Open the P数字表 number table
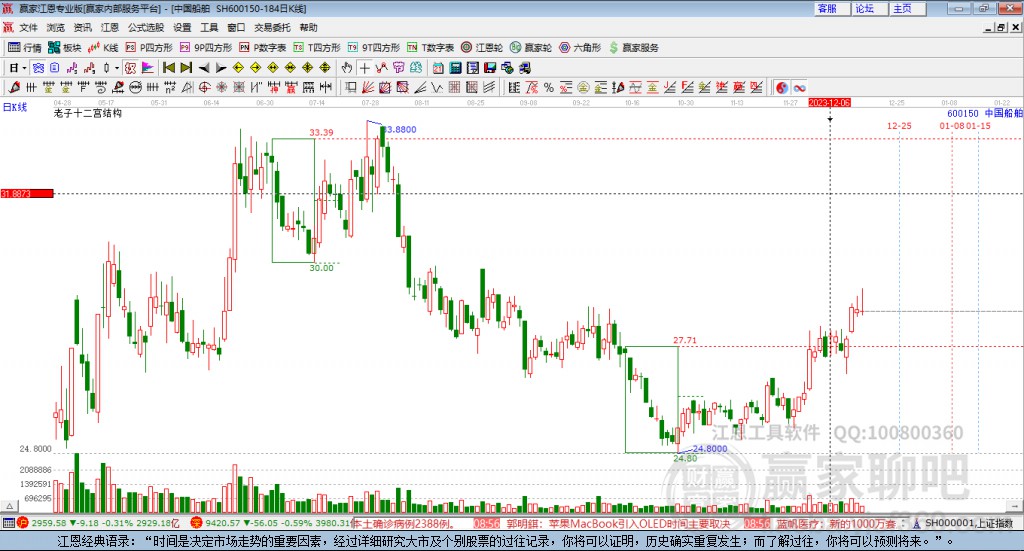This screenshot has width=1024, height=551. click(263, 48)
